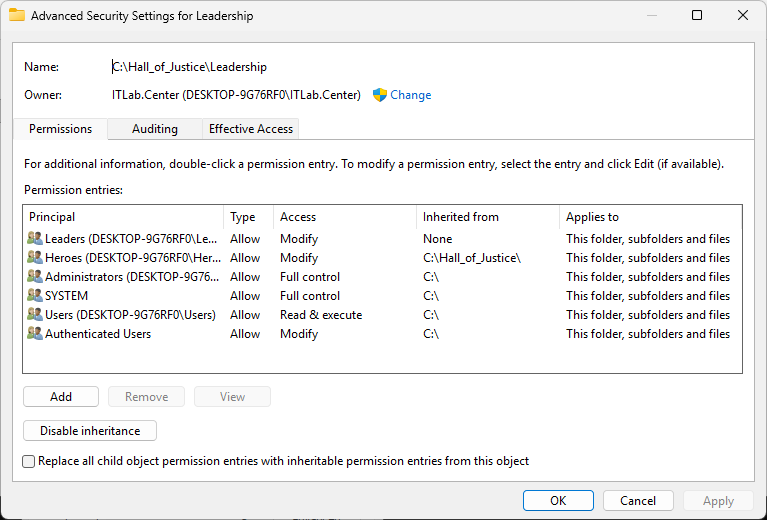This screenshot has width=767, height=520.
Task: Click the Administrators group principal icon
Action: (35, 277)
